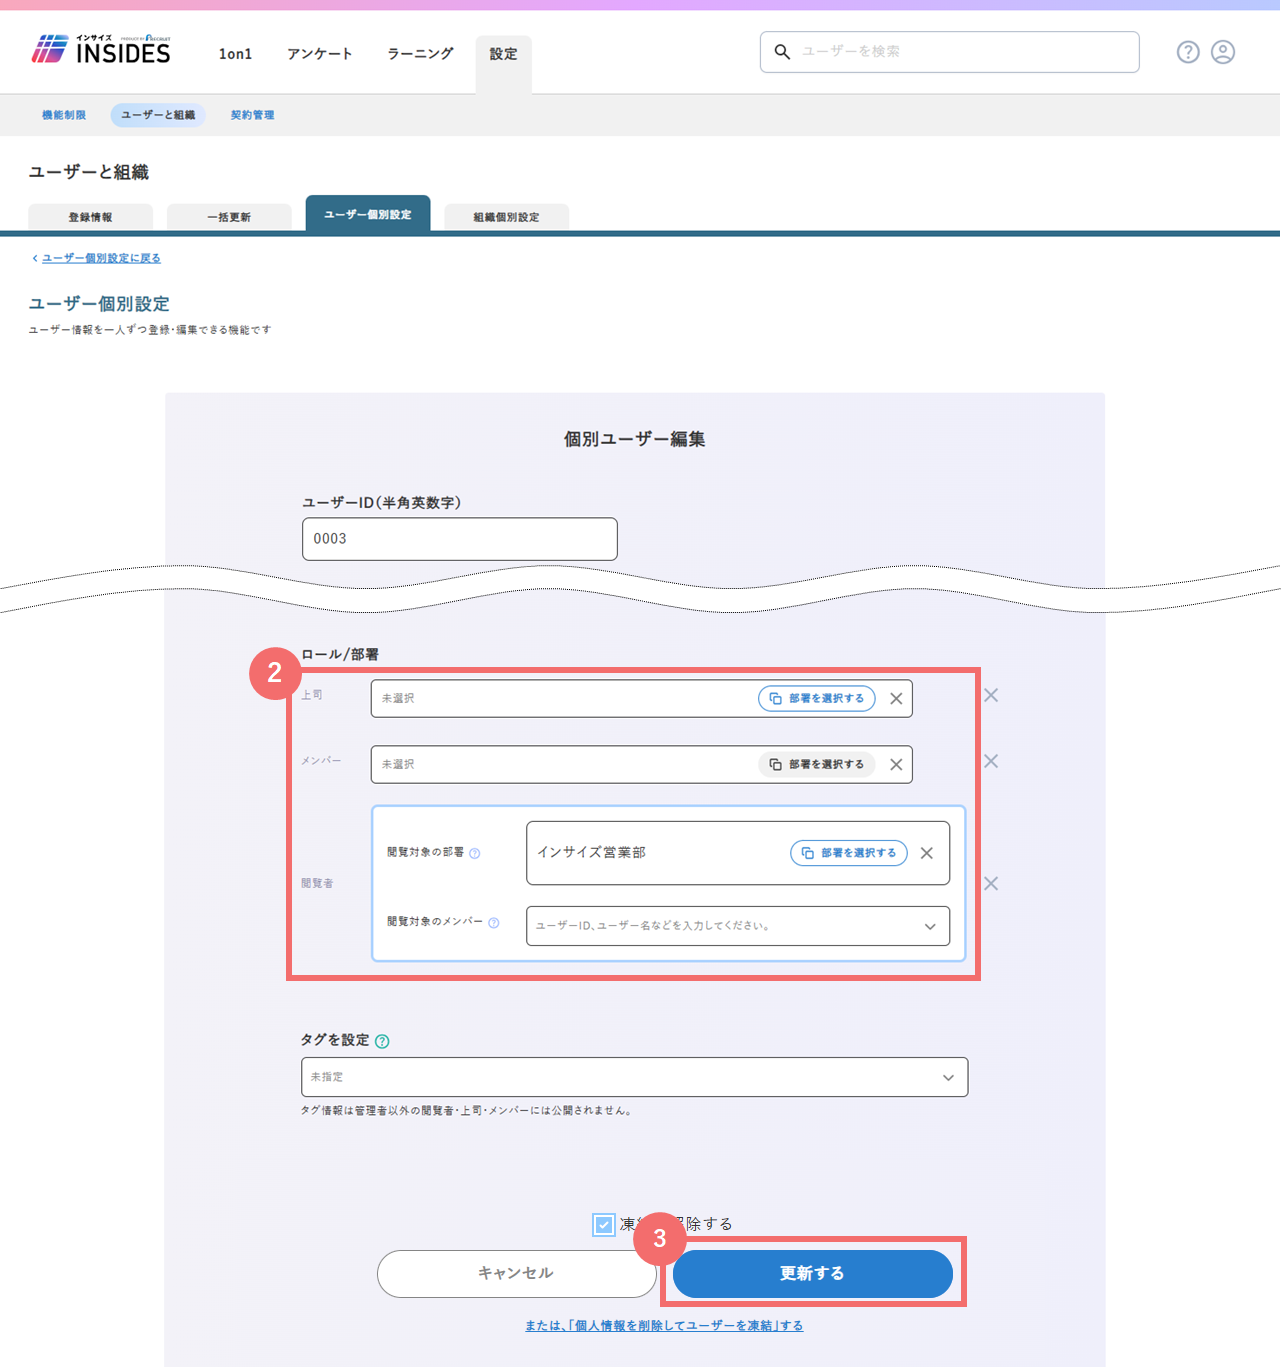Open the タグを設定 未指定 dropdown

click(635, 1077)
